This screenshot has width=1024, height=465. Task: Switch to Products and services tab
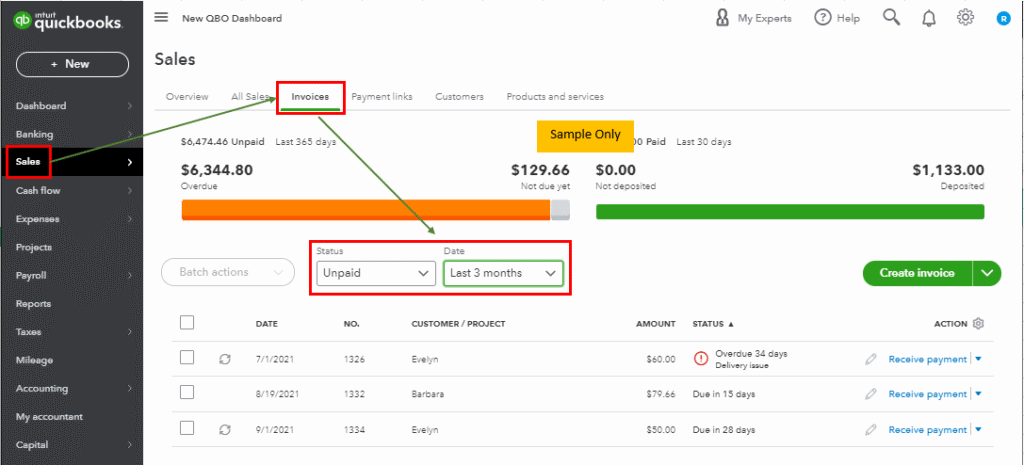(555, 97)
